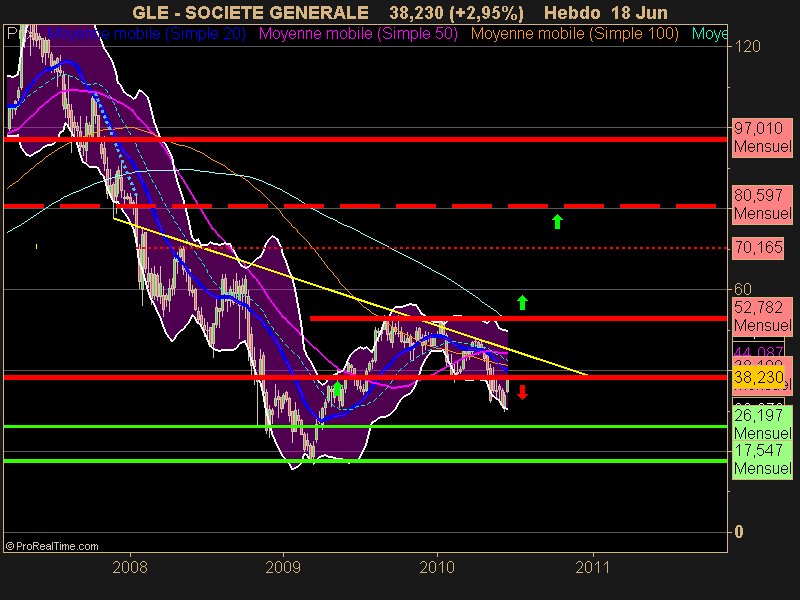Select the 70,165 price label
This screenshot has width=800, height=600.
758,248
